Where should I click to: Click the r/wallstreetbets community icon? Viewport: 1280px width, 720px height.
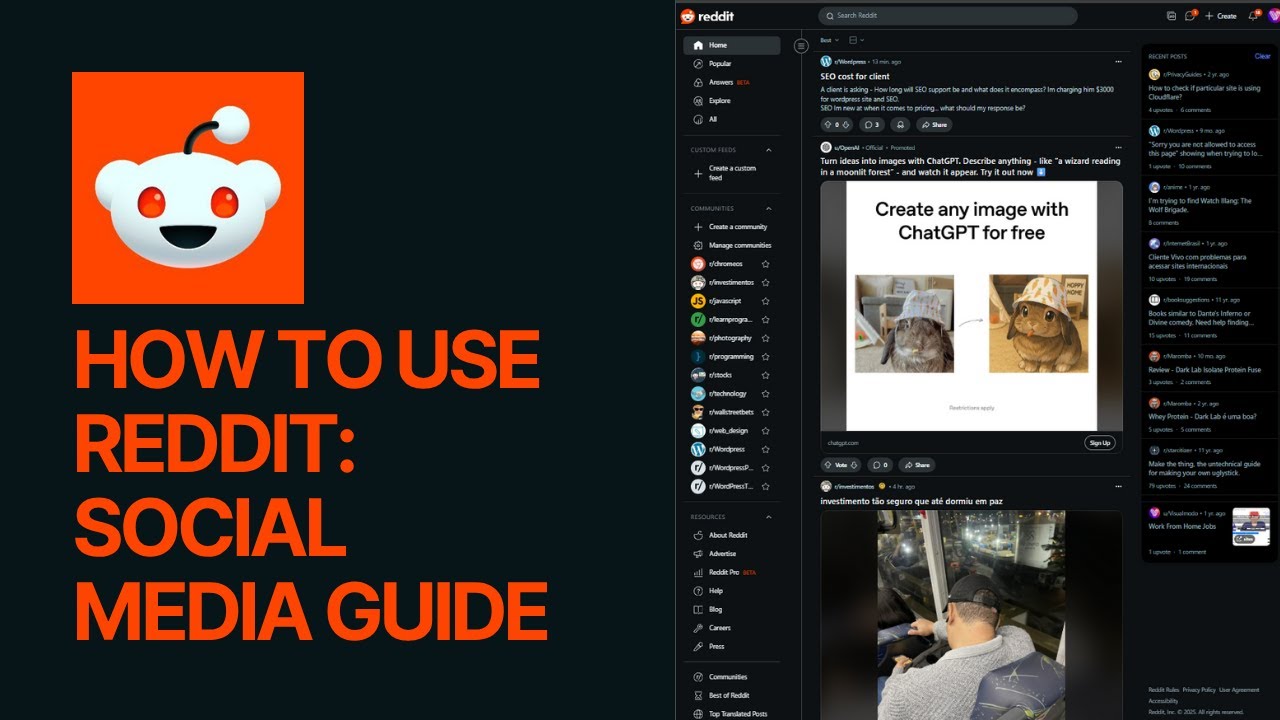pyautogui.click(x=698, y=412)
